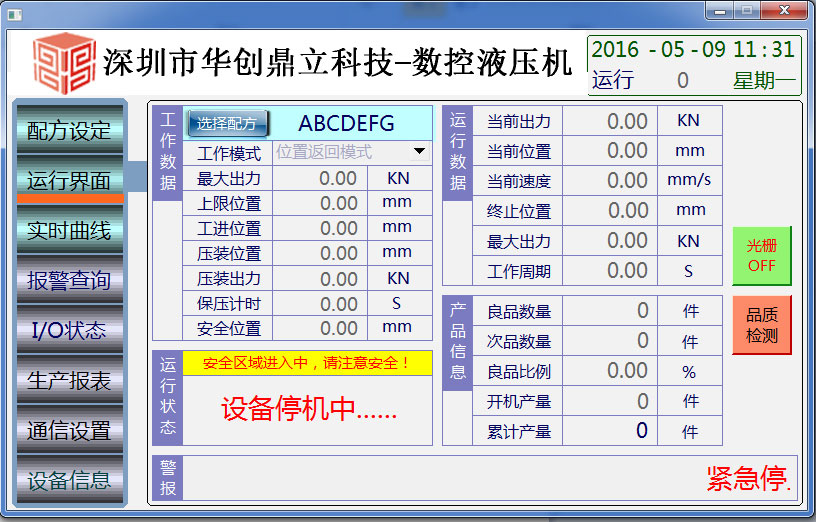Screen dimensions: 816x522
Task: Click 最大出力 value in 工作数据
Action: tap(320, 179)
